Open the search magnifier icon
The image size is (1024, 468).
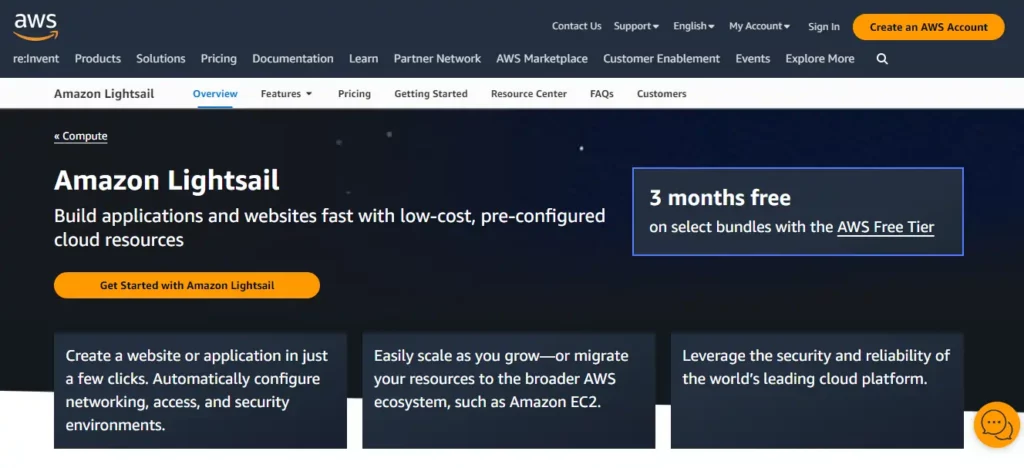(x=882, y=59)
